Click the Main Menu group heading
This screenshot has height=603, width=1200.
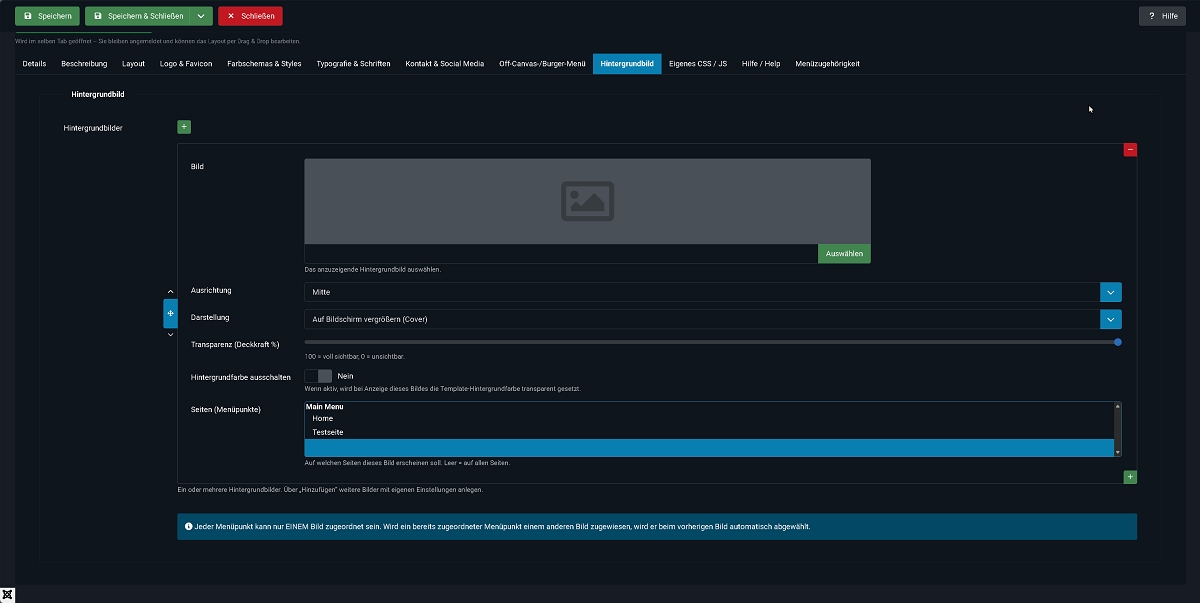(x=324, y=407)
